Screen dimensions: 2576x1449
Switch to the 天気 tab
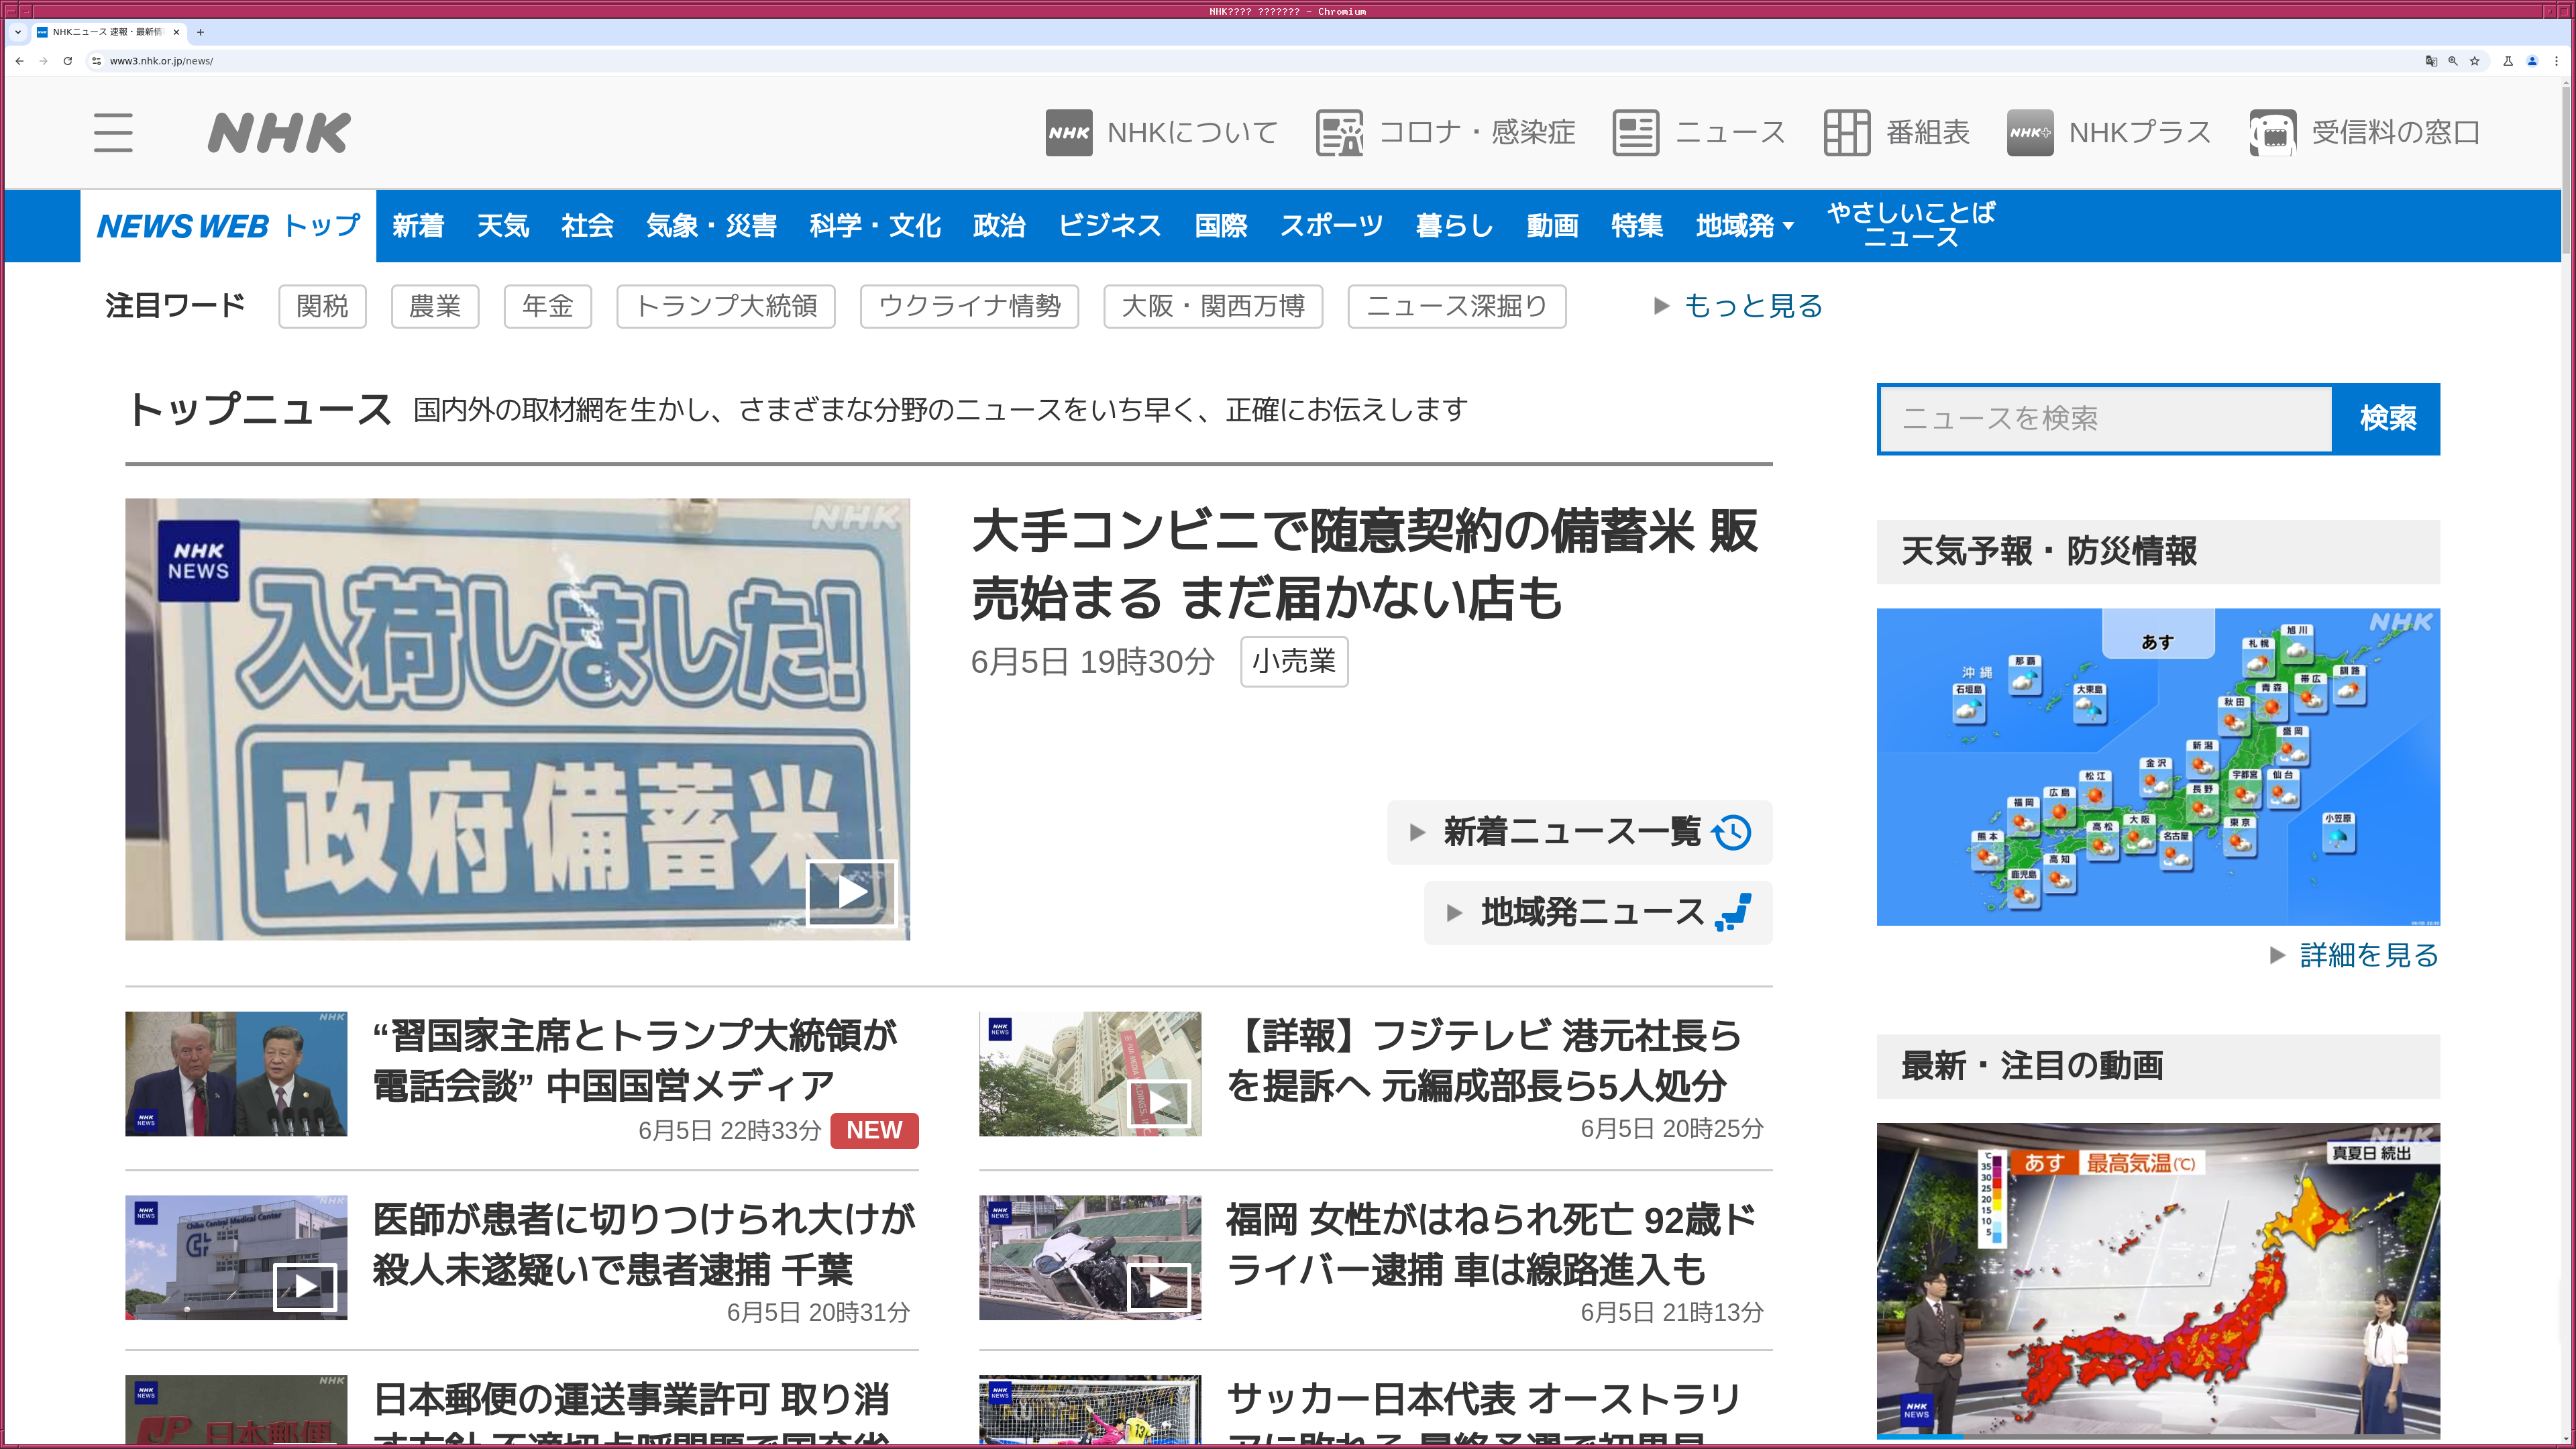pyautogui.click(x=502, y=226)
